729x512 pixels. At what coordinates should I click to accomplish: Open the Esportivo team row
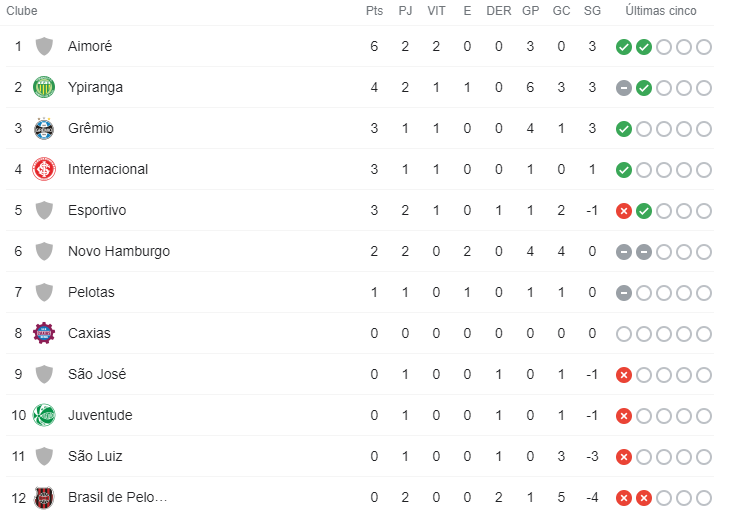(x=360, y=210)
